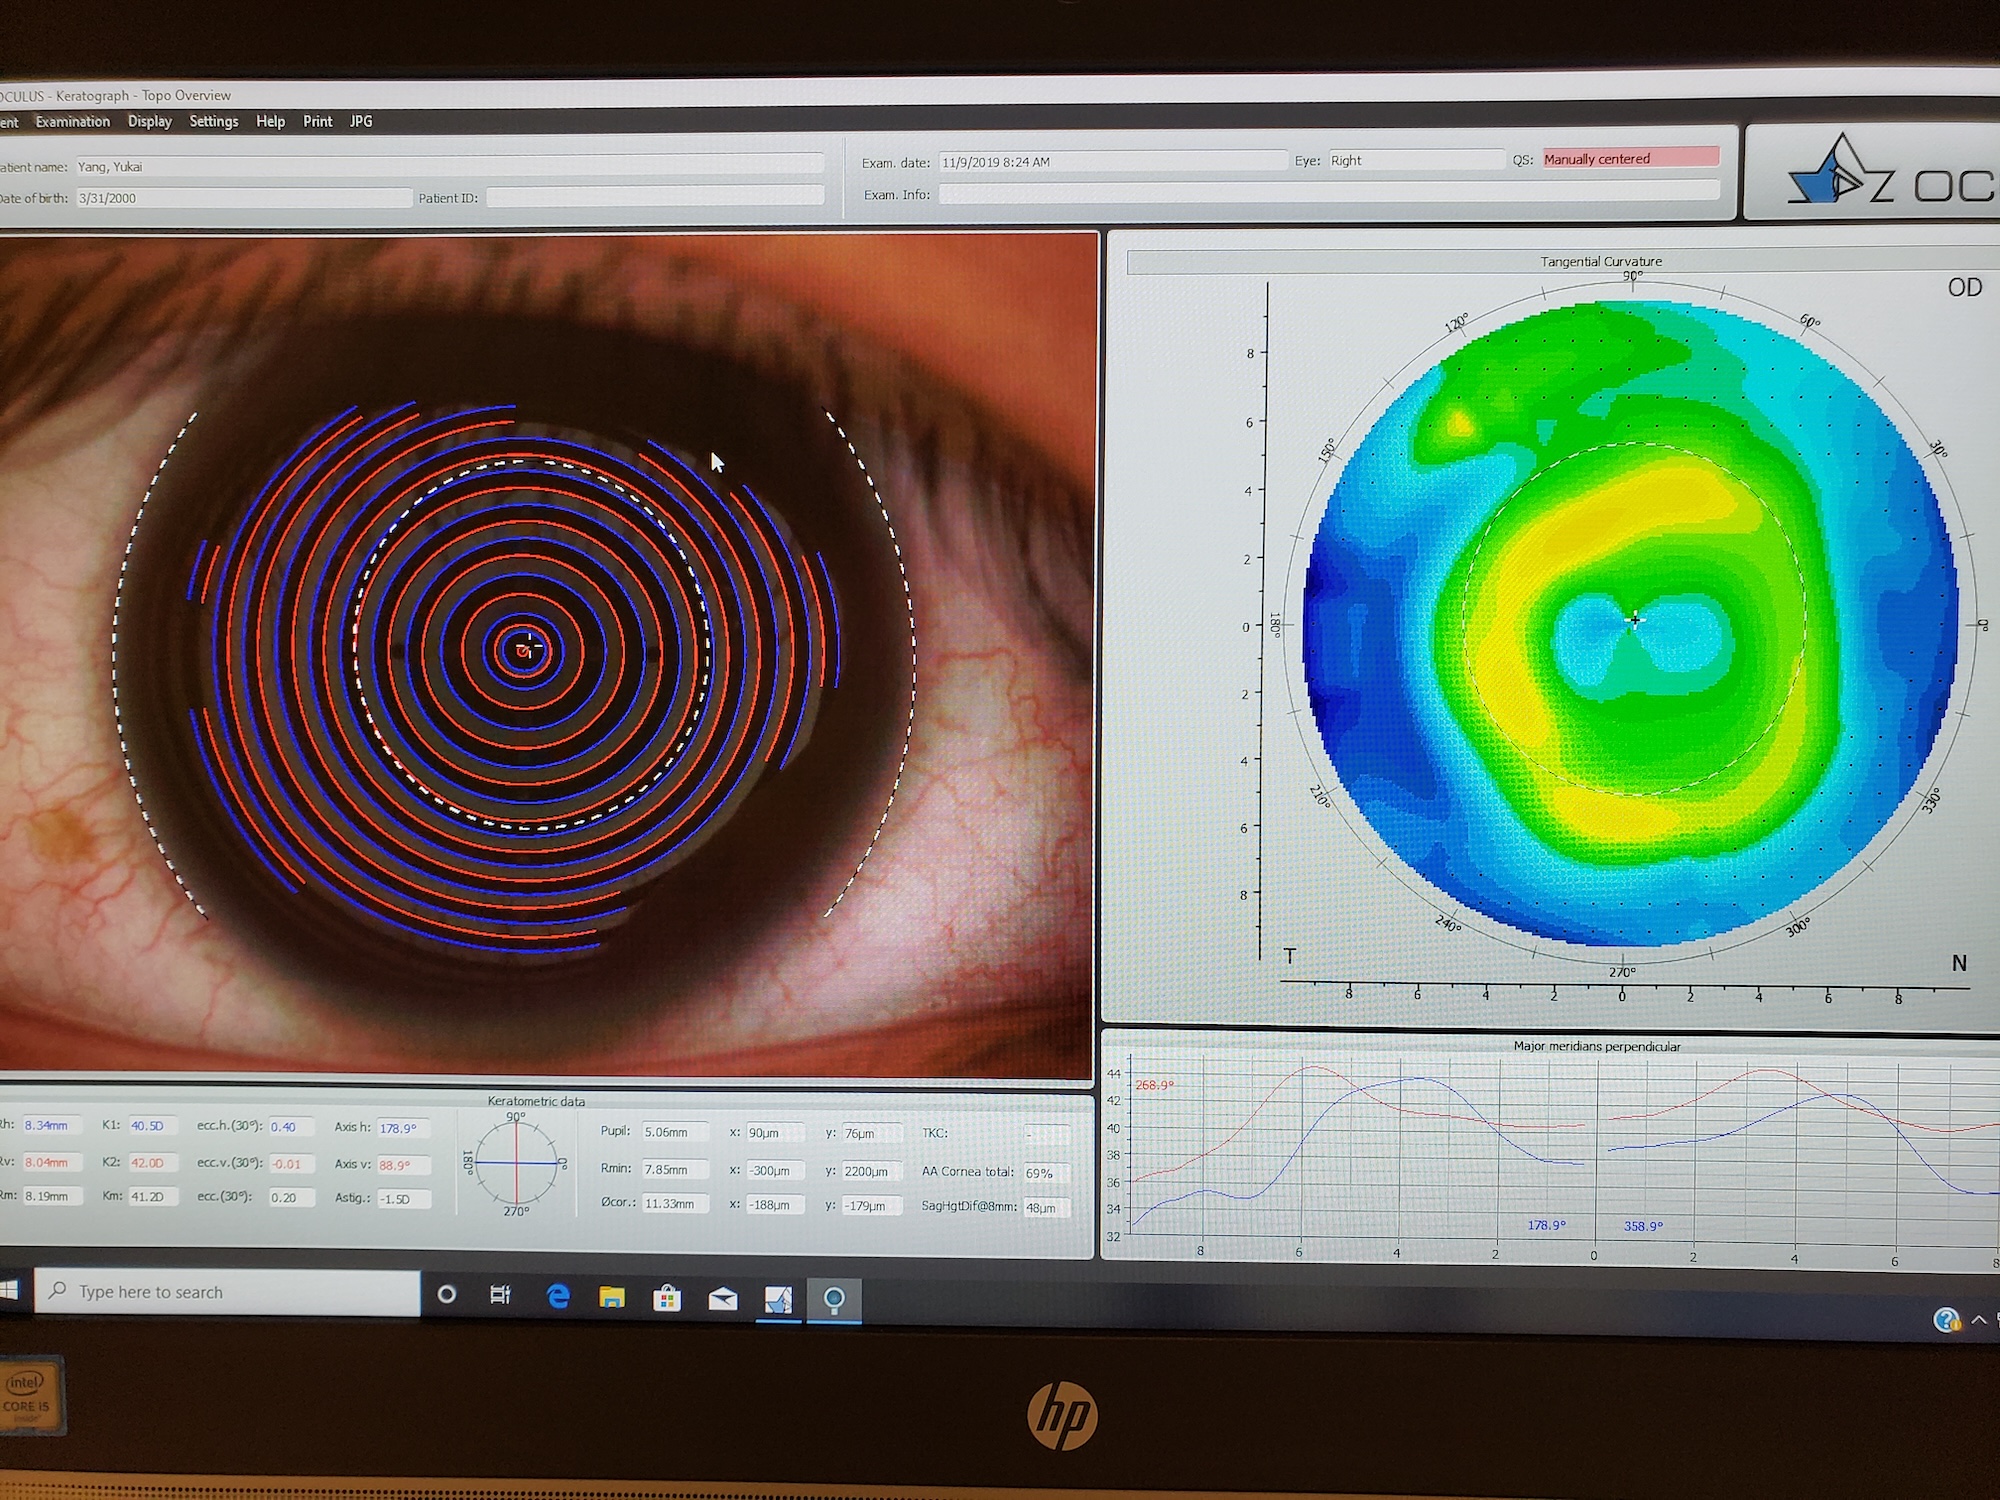This screenshot has width=2000, height=1500.
Task: Click the keratometric axis compass diagram
Action: coord(516,1162)
